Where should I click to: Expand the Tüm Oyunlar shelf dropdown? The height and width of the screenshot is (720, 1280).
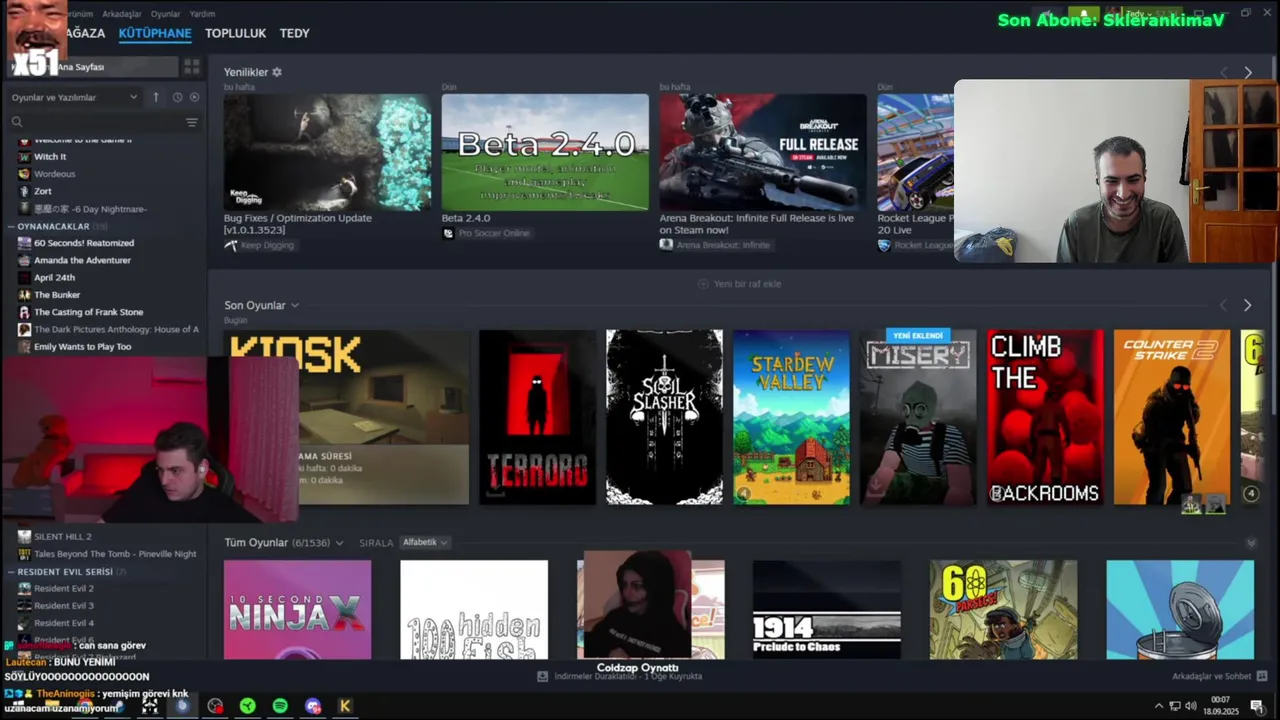[x=339, y=543]
